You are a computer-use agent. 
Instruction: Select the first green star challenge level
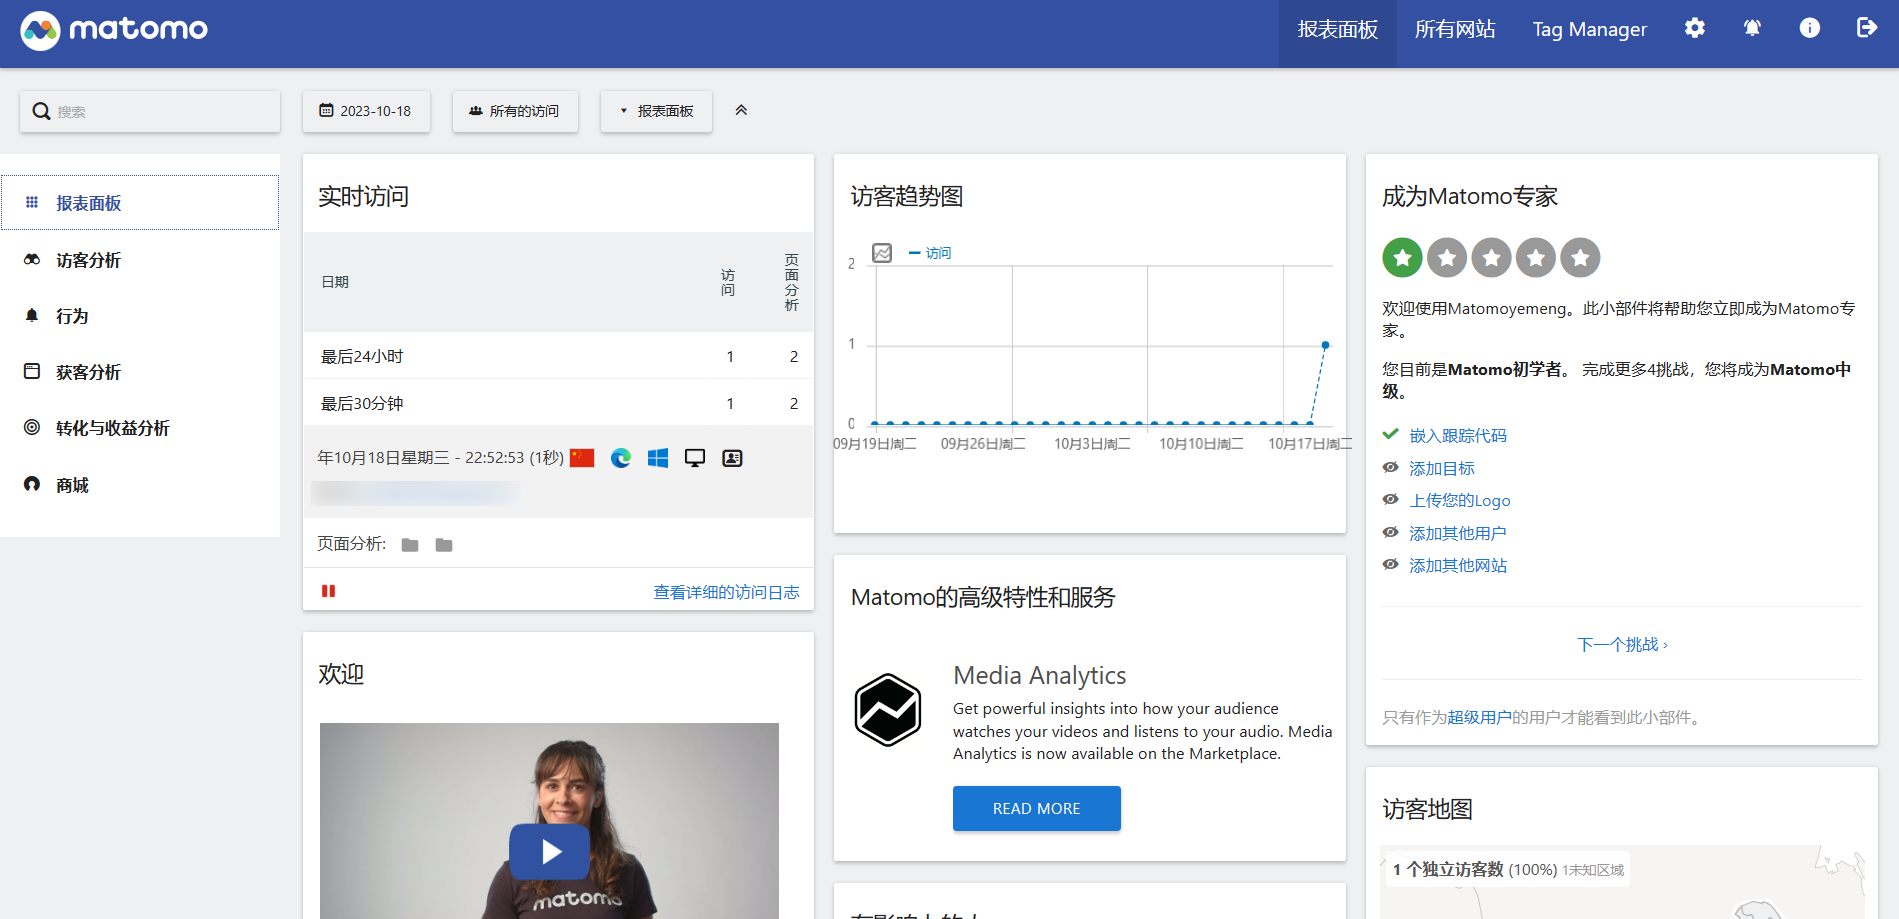click(x=1402, y=258)
